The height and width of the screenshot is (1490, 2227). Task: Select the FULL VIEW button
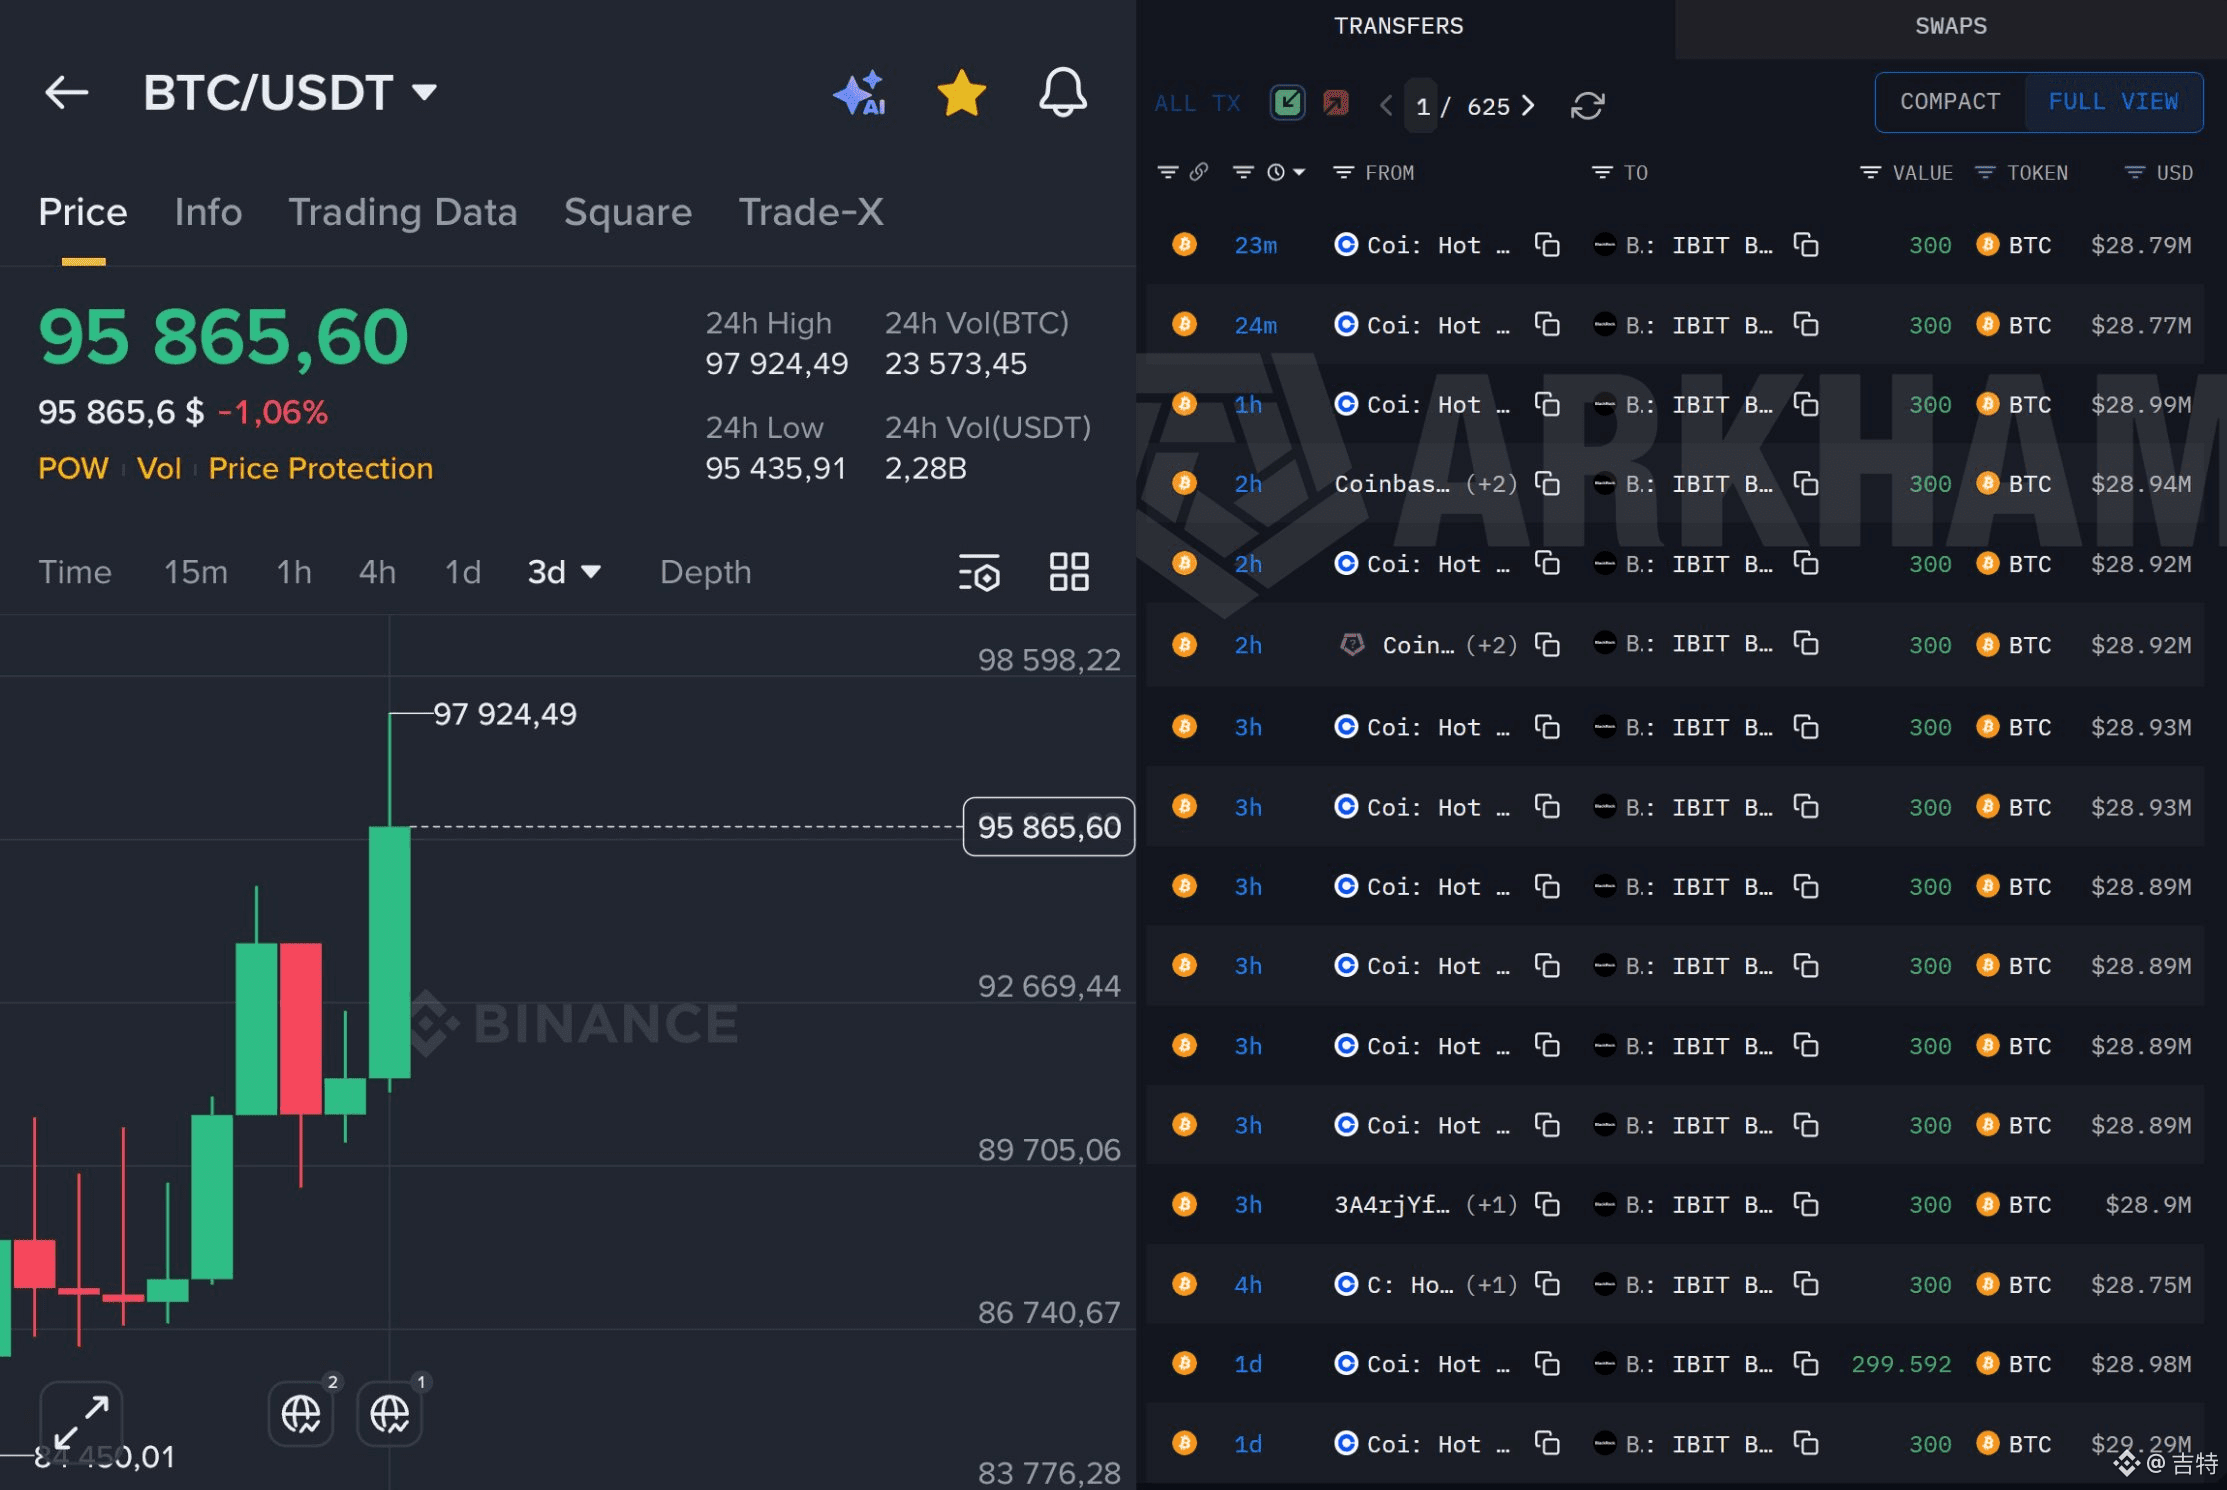2112,102
